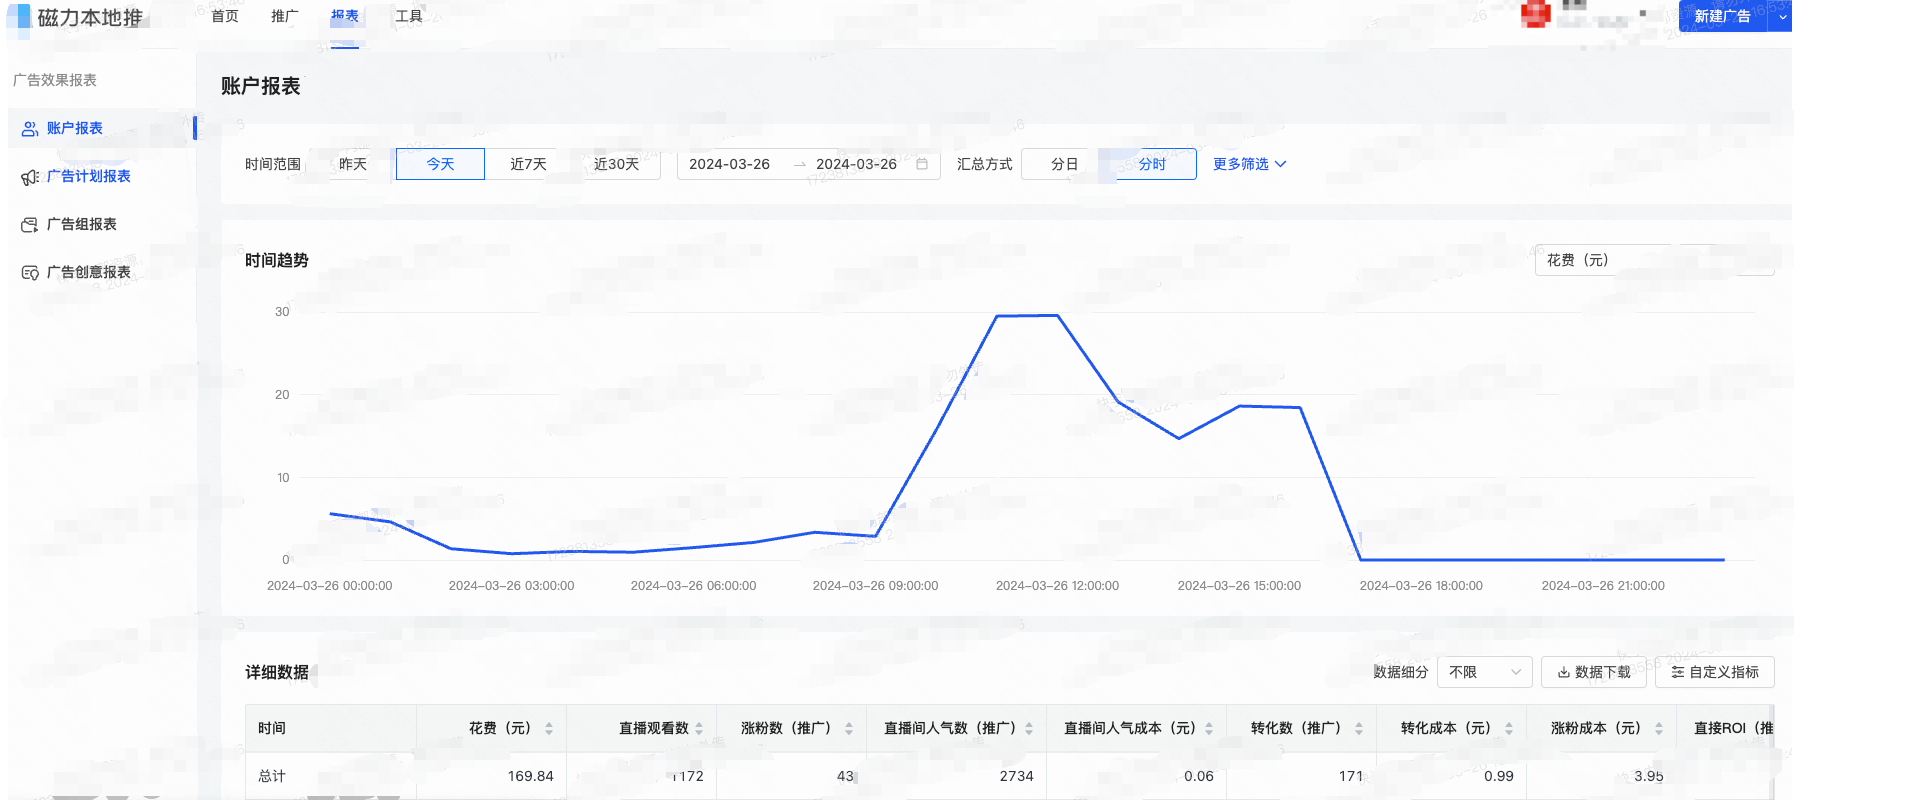Click the calendar icon in date range

click(922, 164)
